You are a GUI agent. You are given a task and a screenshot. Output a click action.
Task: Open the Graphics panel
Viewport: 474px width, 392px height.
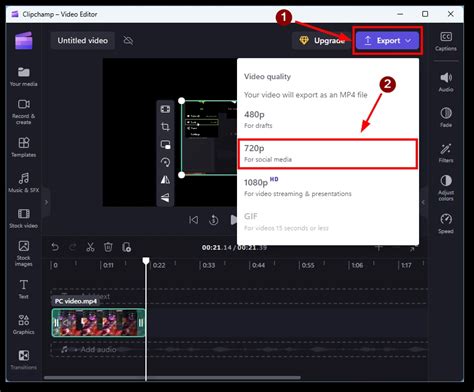pos(23,324)
